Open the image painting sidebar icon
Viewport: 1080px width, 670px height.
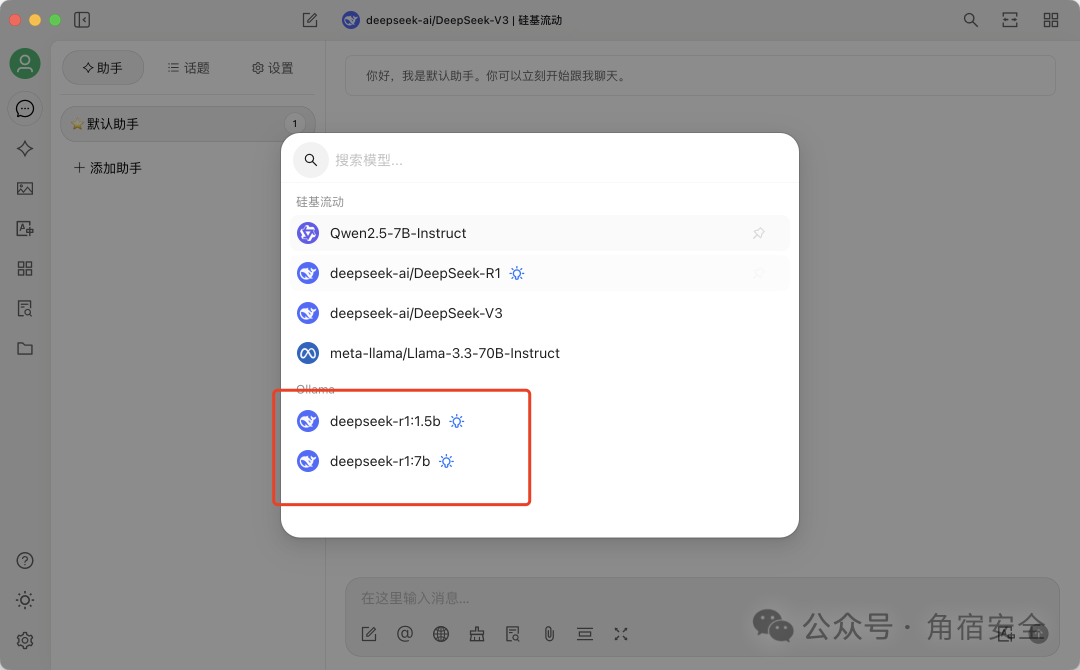click(25, 189)
